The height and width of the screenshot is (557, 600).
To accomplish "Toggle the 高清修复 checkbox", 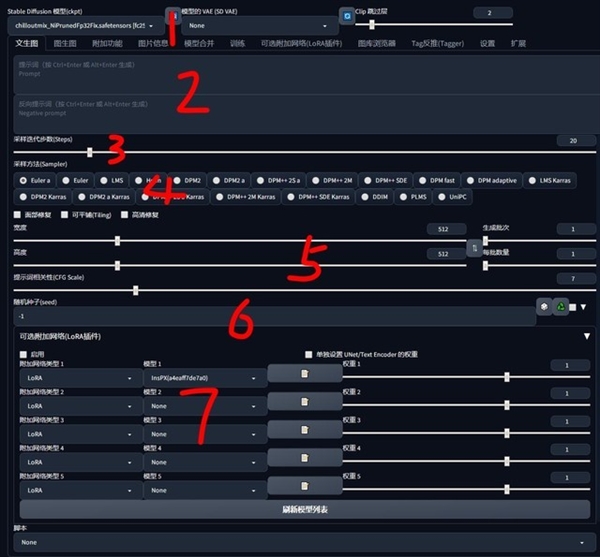I will (x=125, y=214).
